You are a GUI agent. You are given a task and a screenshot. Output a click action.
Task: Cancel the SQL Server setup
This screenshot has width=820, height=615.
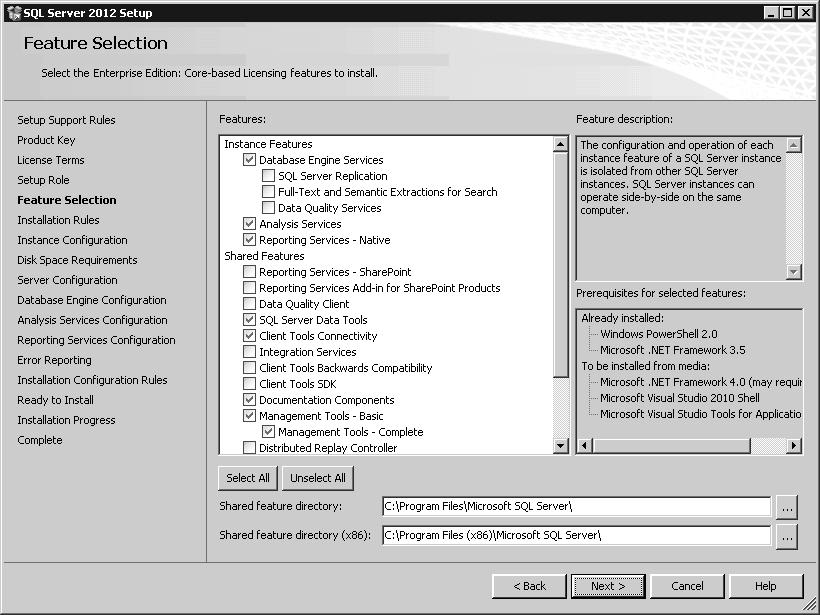click(687, 586)
